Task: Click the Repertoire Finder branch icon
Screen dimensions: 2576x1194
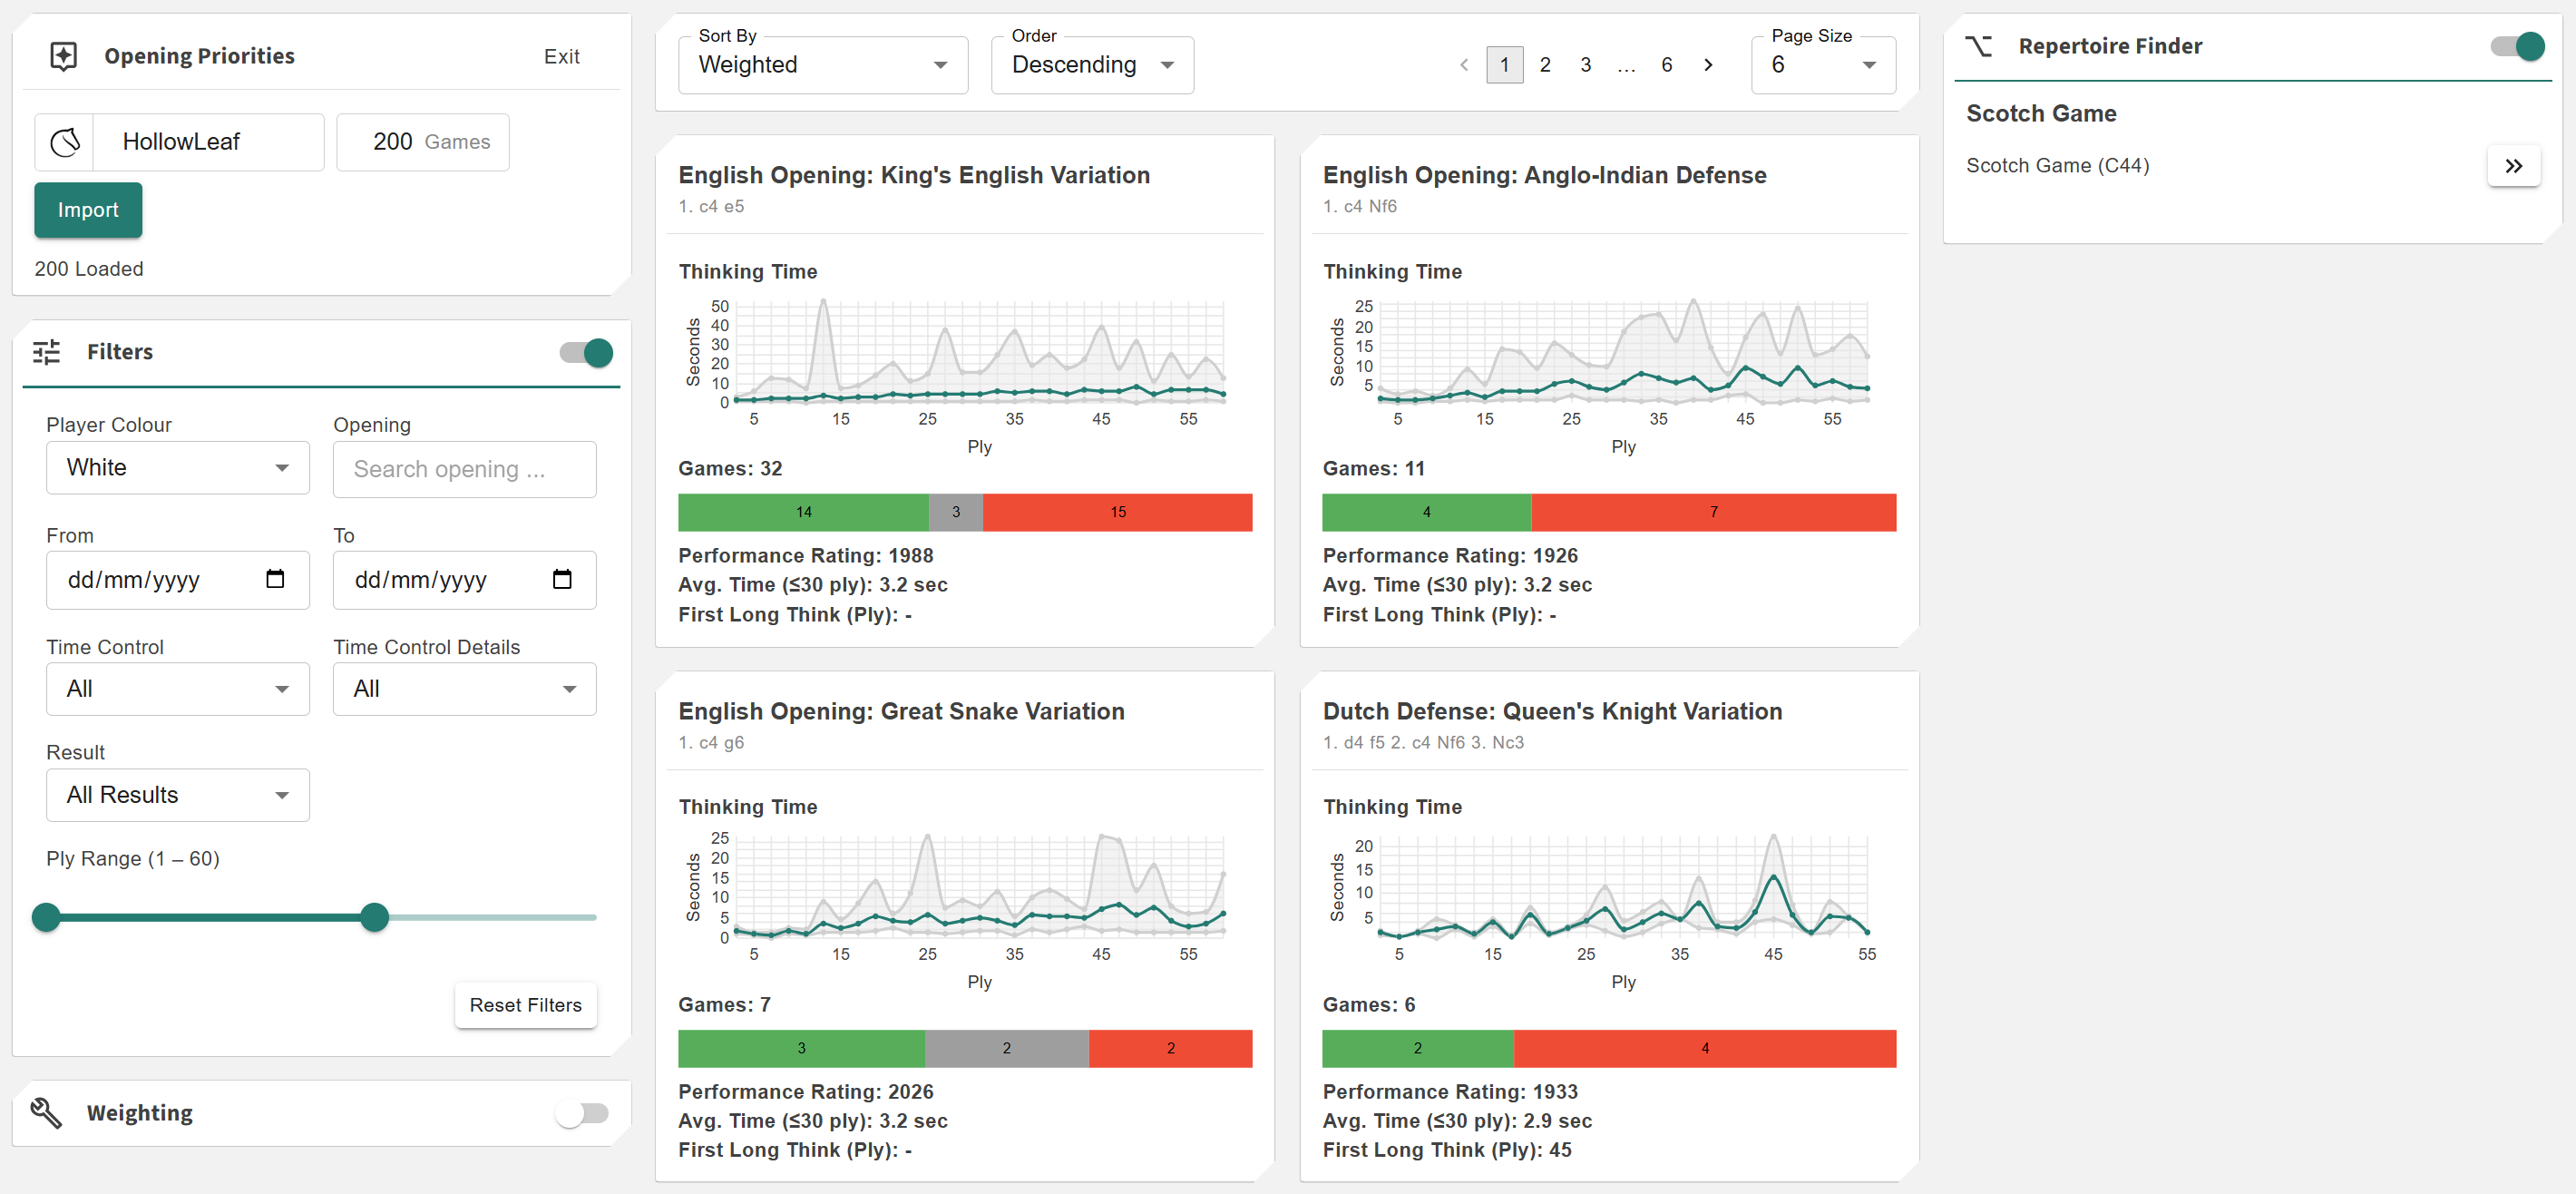Action: click(x=1978, y=46)
